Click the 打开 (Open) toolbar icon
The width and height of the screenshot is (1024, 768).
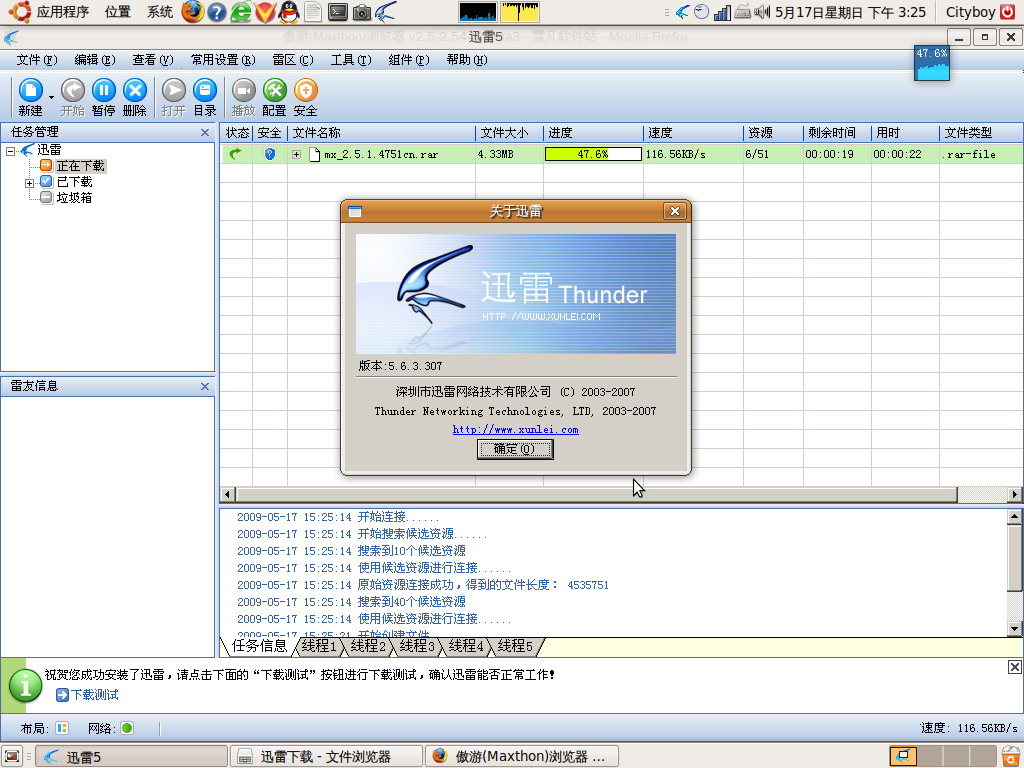(174, 97)
